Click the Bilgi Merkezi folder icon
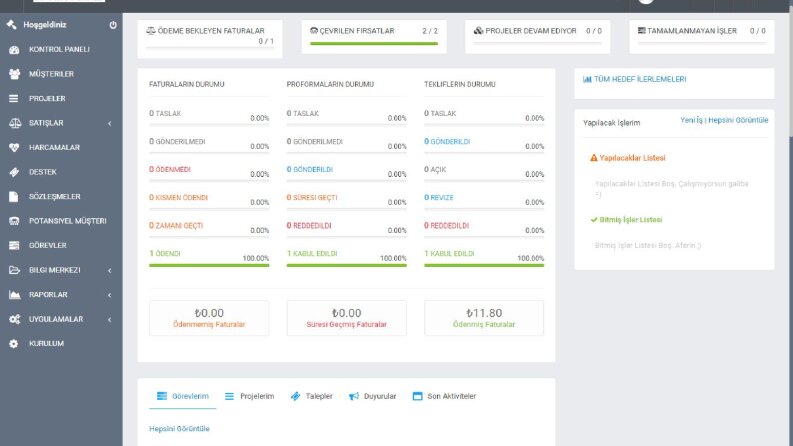793x446 pixels. tap(14, 270)
